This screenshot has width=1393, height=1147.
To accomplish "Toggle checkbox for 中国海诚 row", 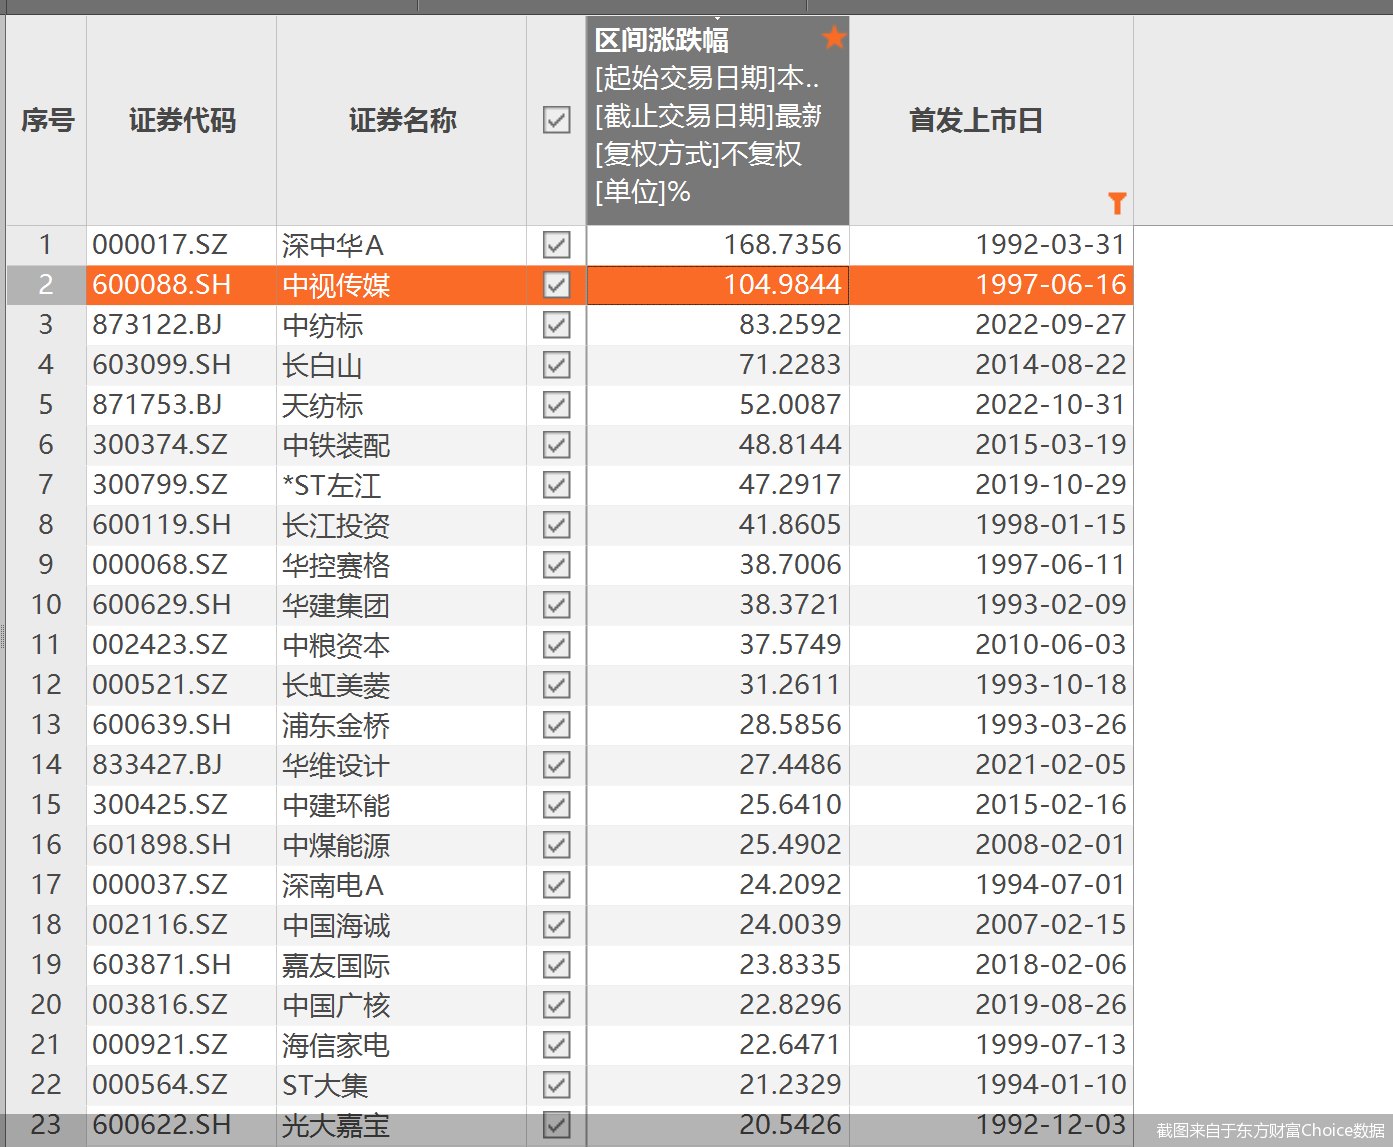I will click(x=557, y=925).
